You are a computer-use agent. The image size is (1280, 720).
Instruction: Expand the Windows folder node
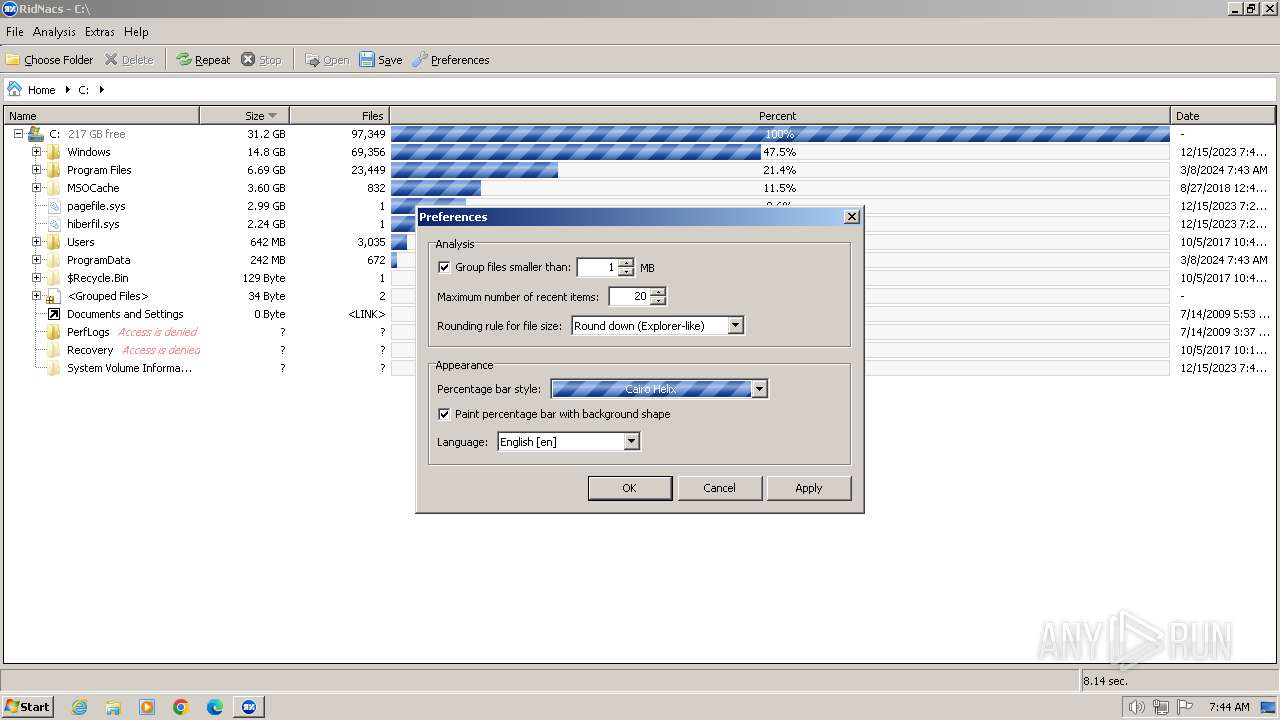36,152
